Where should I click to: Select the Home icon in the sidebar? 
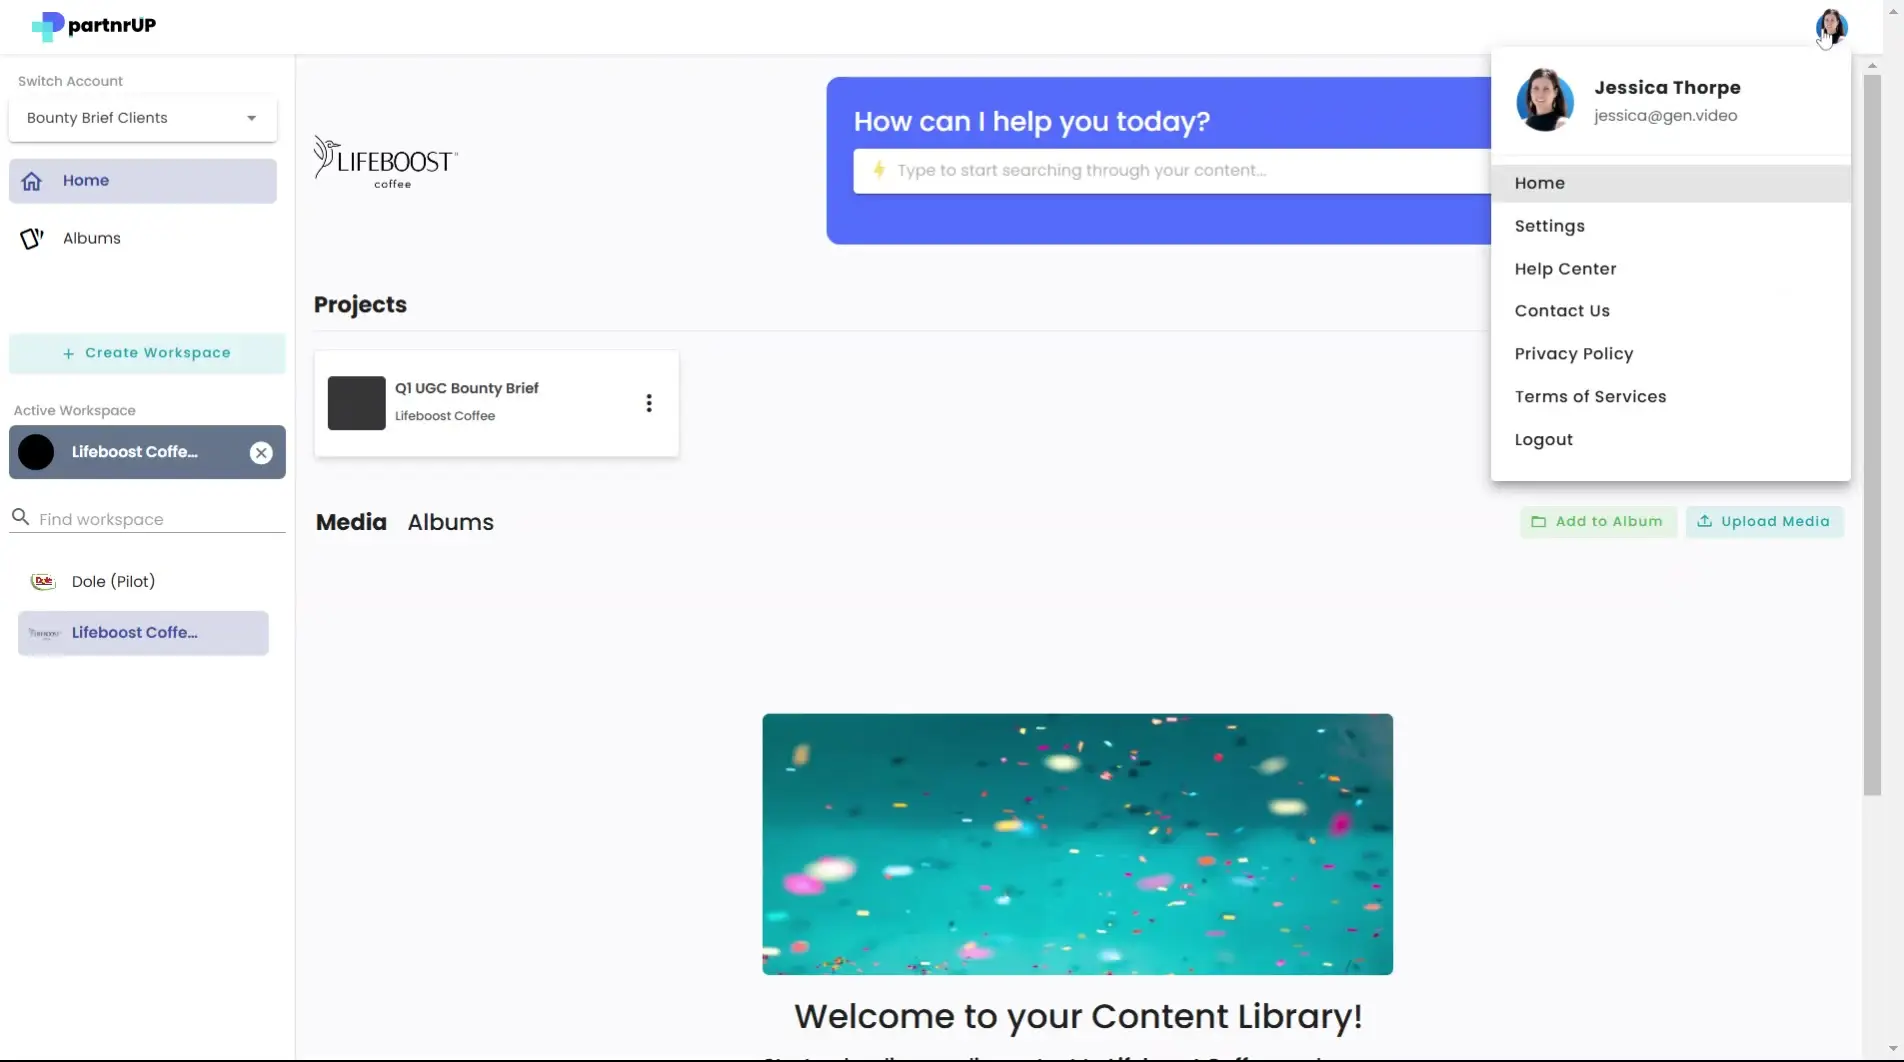click(32, 180)
